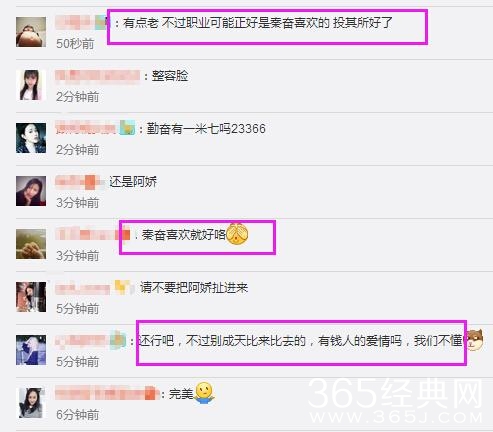
Task: Open avatar of the 完美 commenter
Action: (31, 403)
